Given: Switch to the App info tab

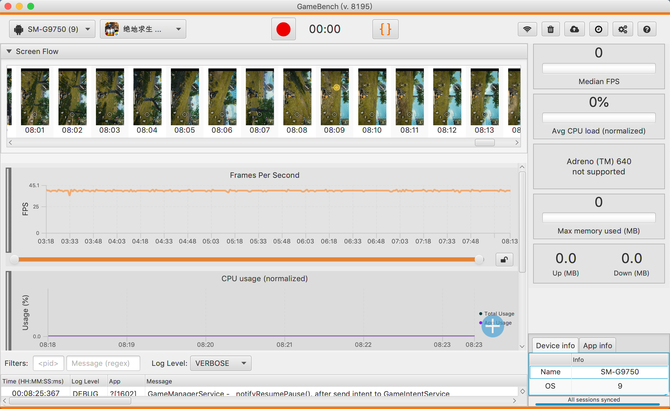Looking at the screenshot, I should pyautogui.click(x=597, y=345).
